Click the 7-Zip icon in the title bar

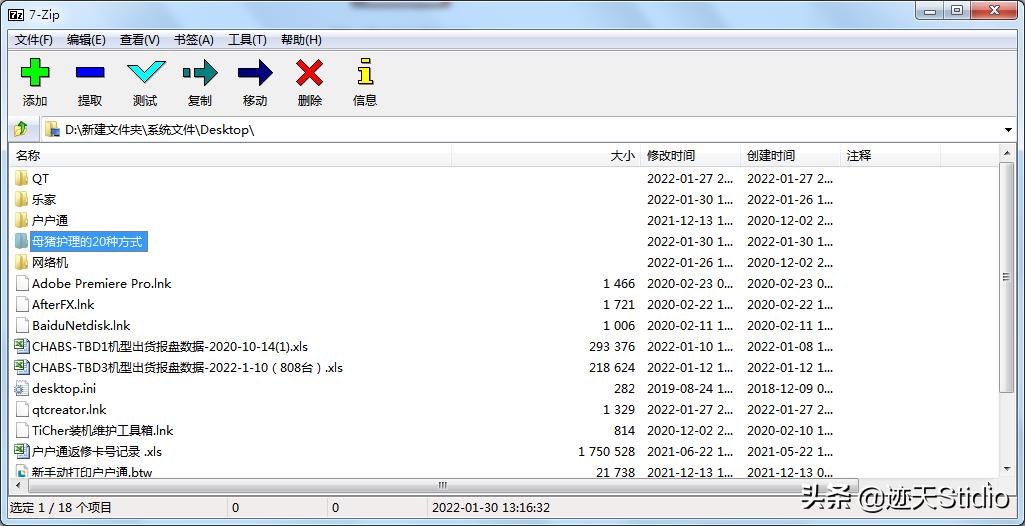(16, 15)
